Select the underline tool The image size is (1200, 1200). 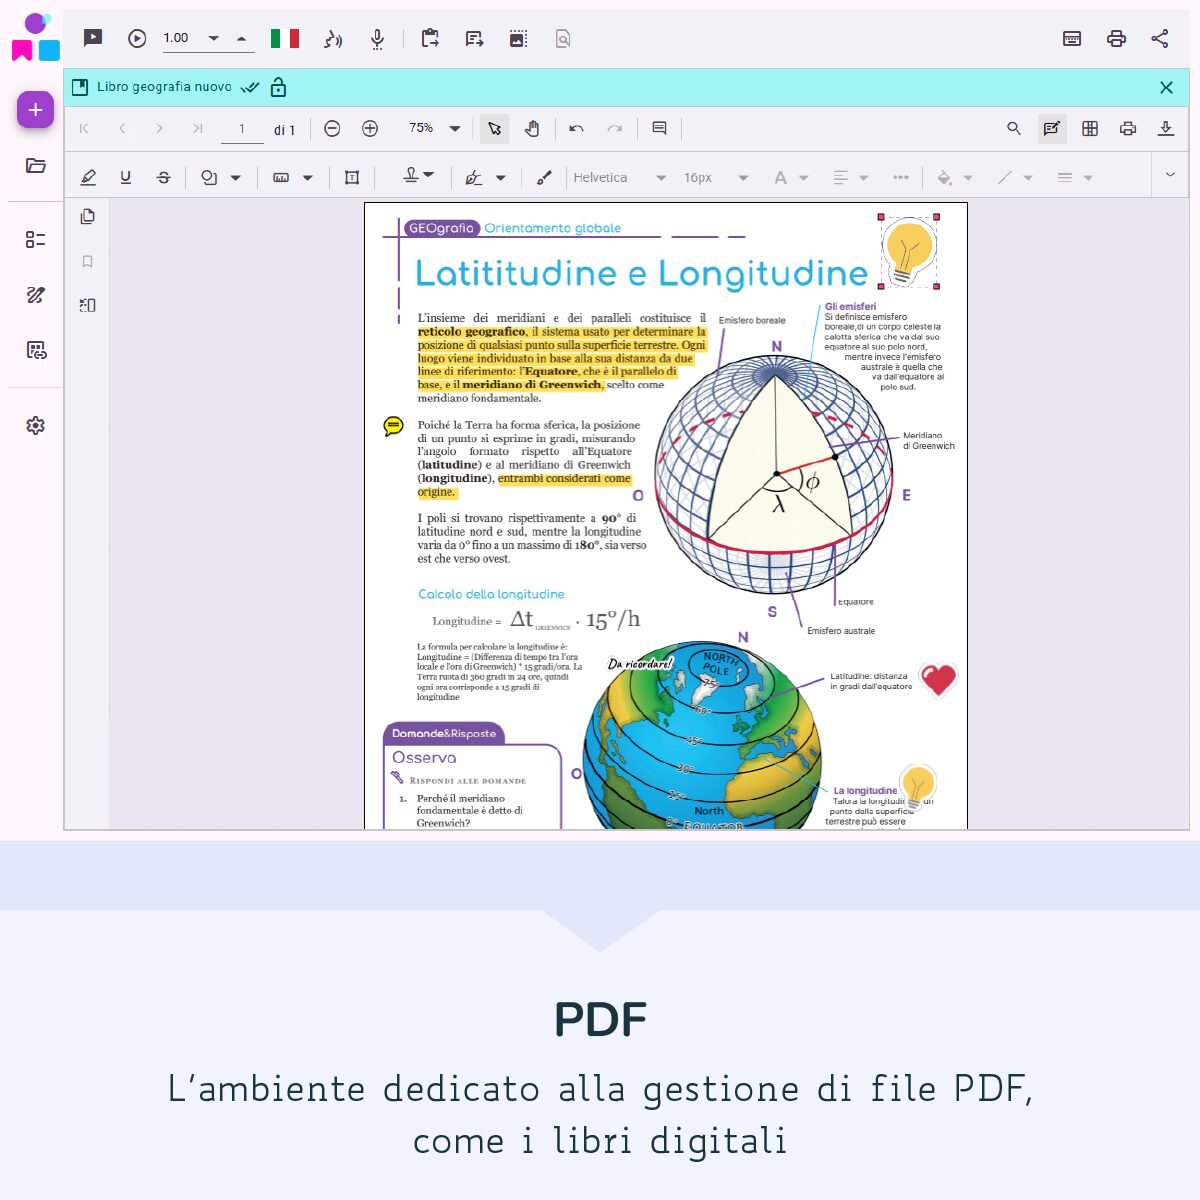125,177
